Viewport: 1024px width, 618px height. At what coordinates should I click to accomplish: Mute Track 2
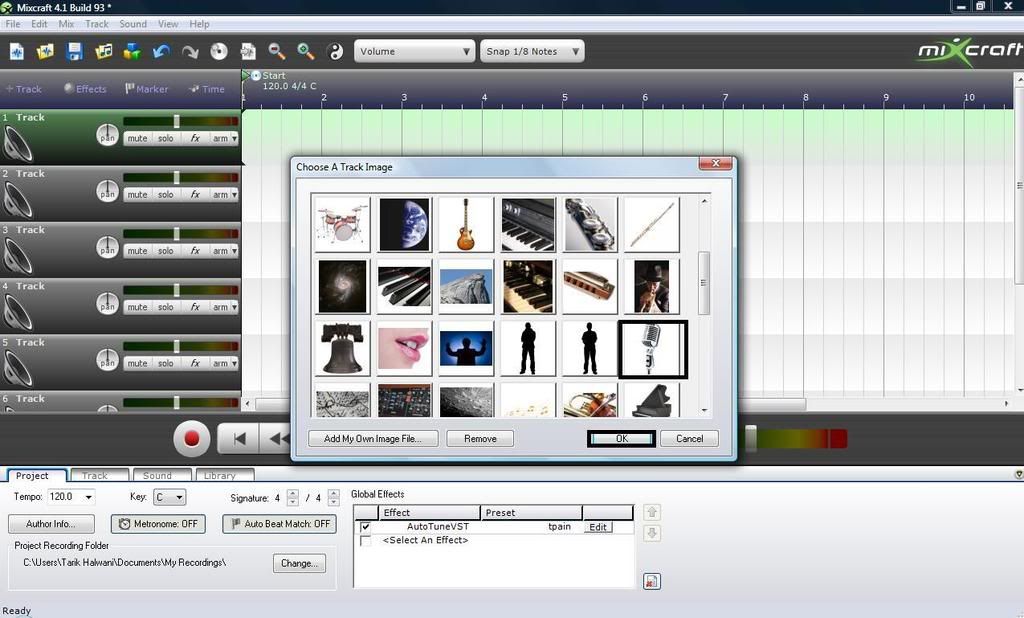click(137, 195)
